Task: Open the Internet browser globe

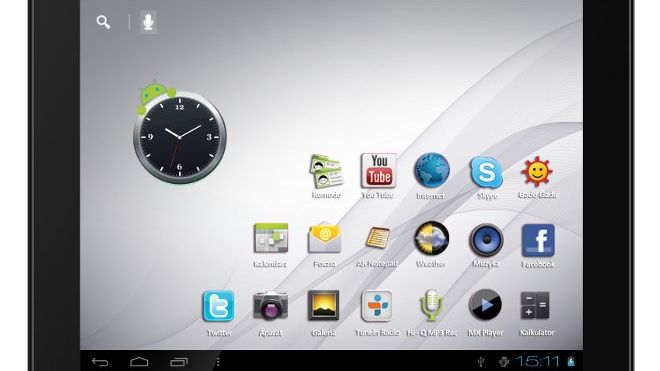Action: [431, 171]
